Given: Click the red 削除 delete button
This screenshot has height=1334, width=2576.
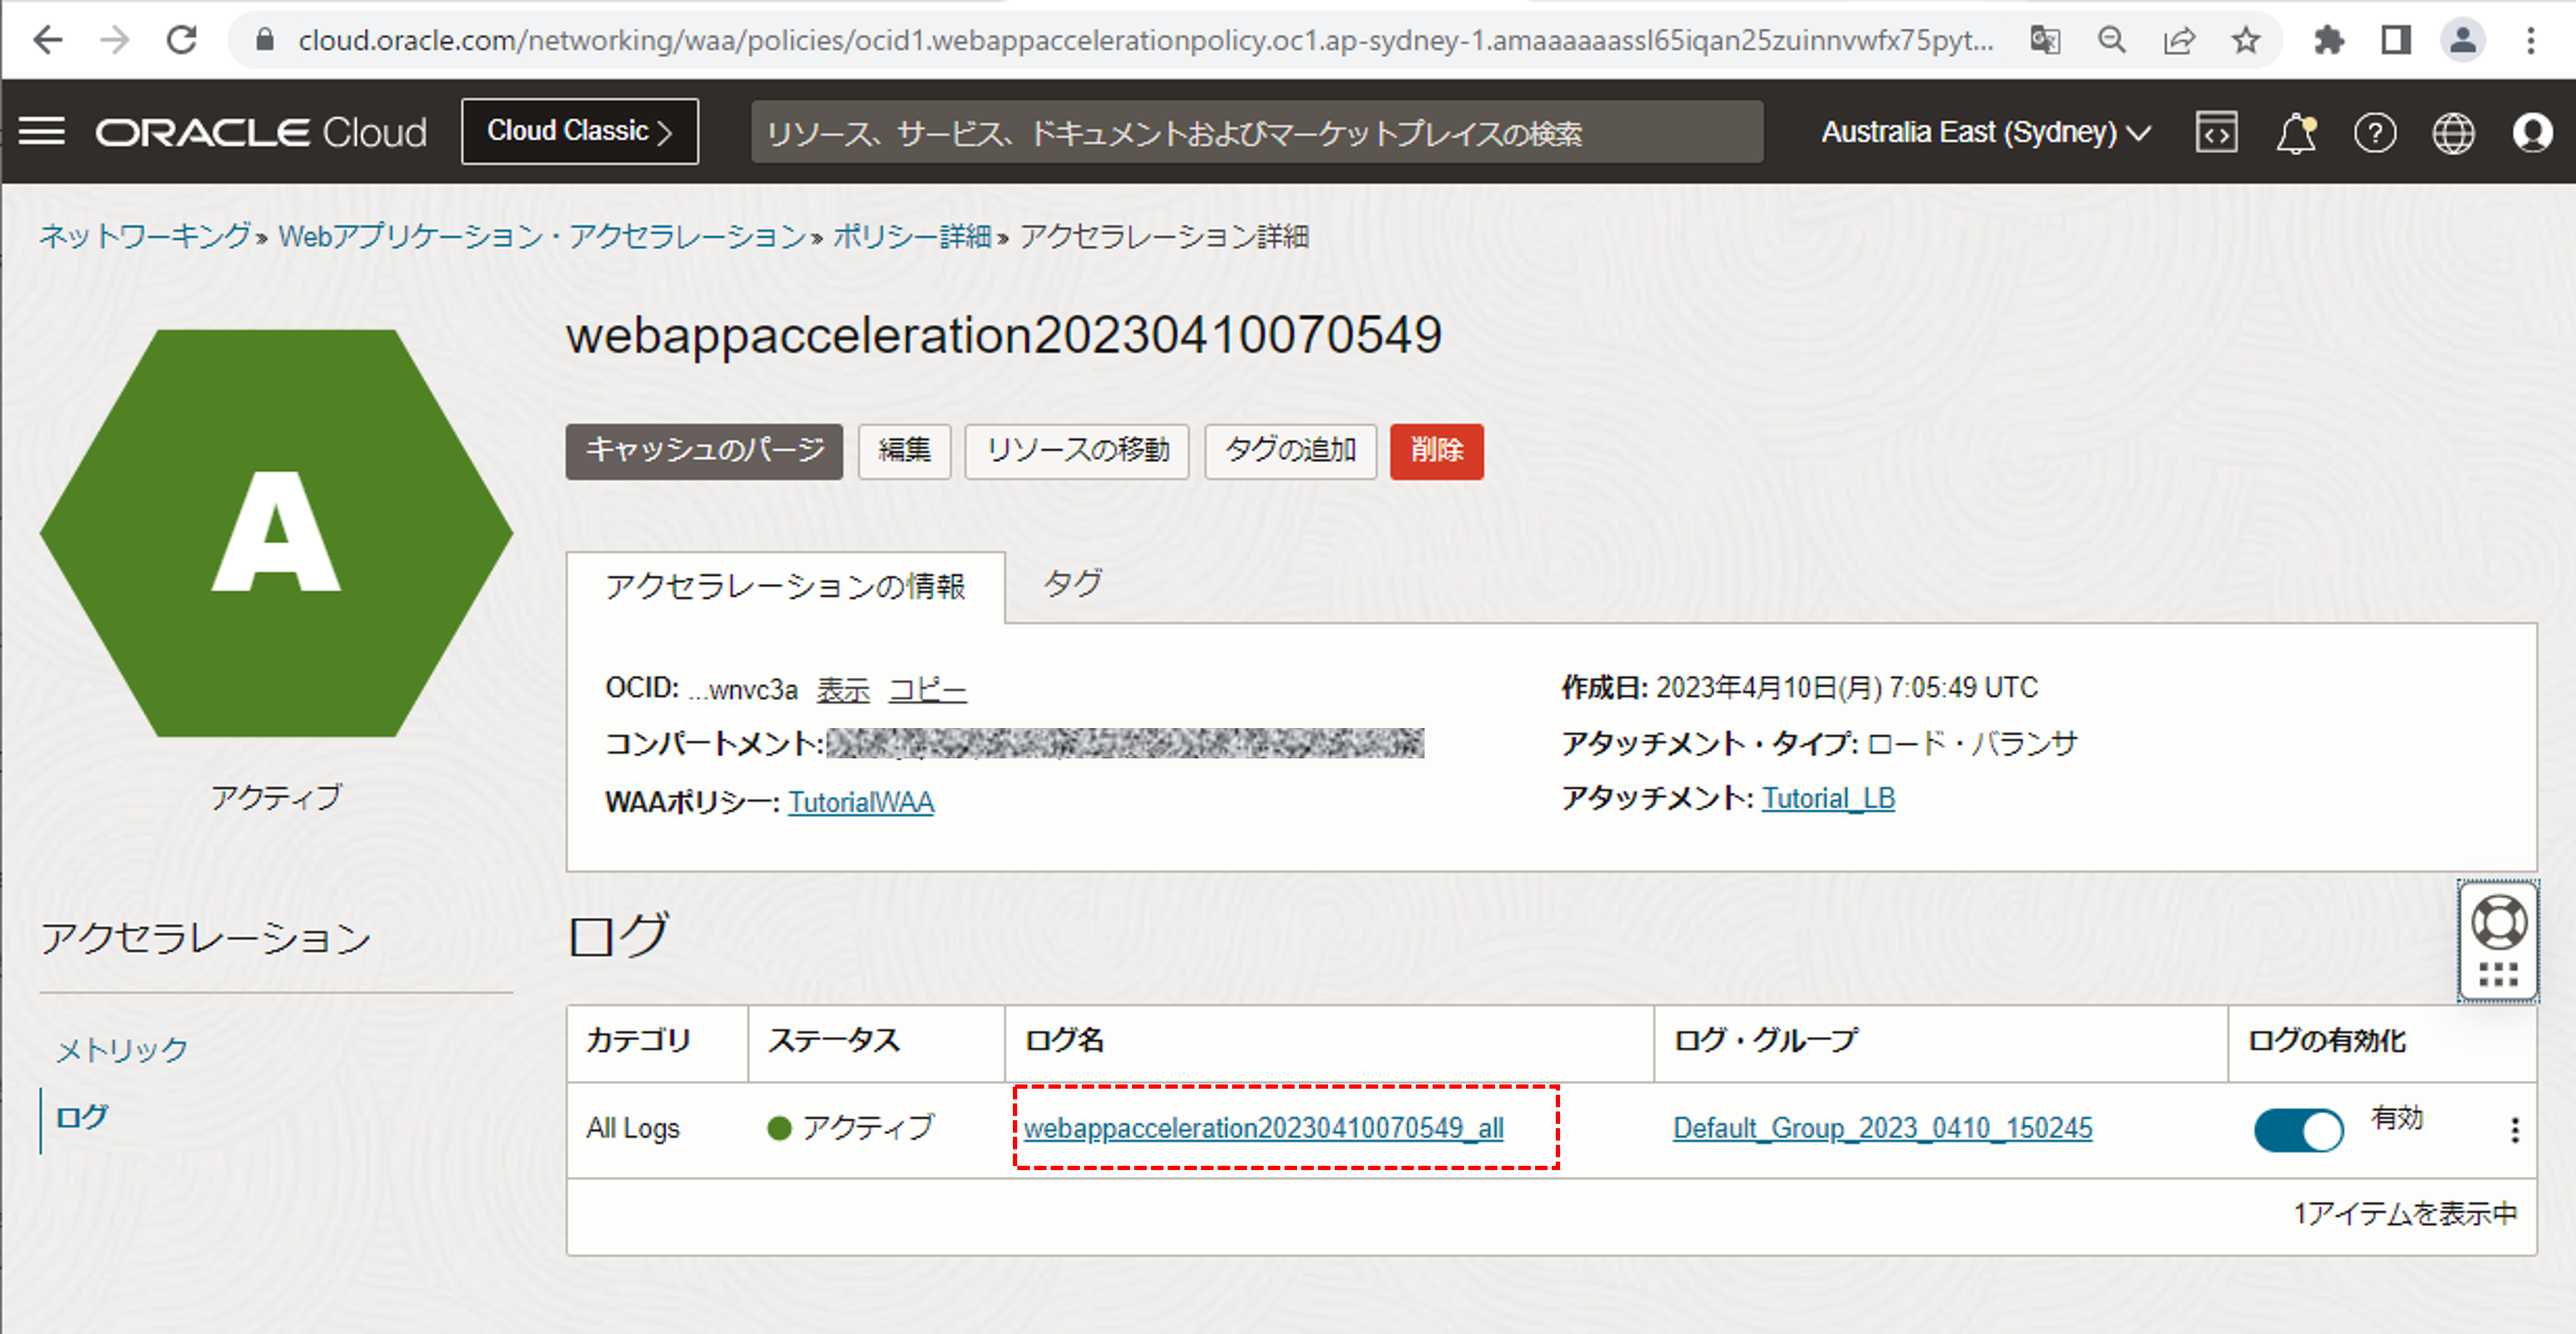Looking at the screenshot, I should point(1437,451).
